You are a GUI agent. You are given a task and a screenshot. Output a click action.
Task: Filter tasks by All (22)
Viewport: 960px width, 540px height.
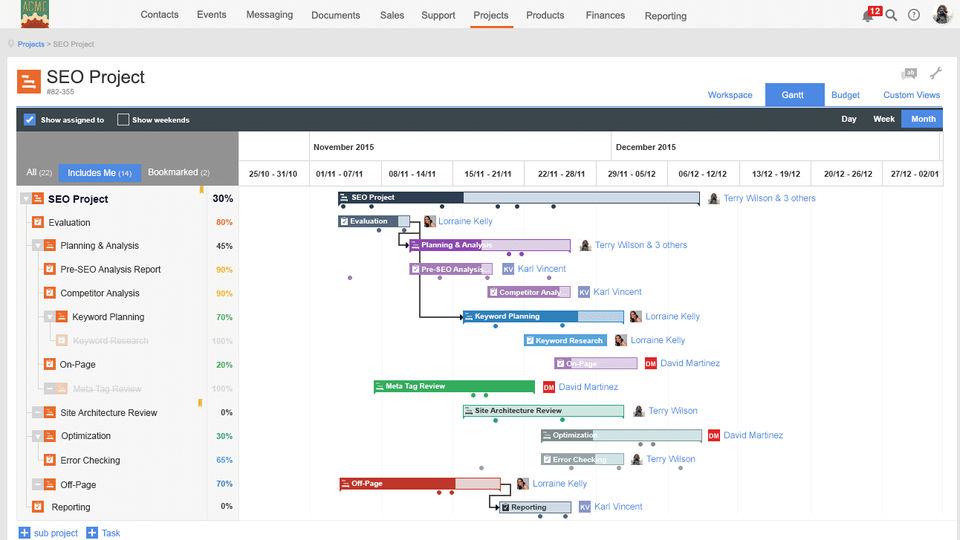click(x=39, y=173)
